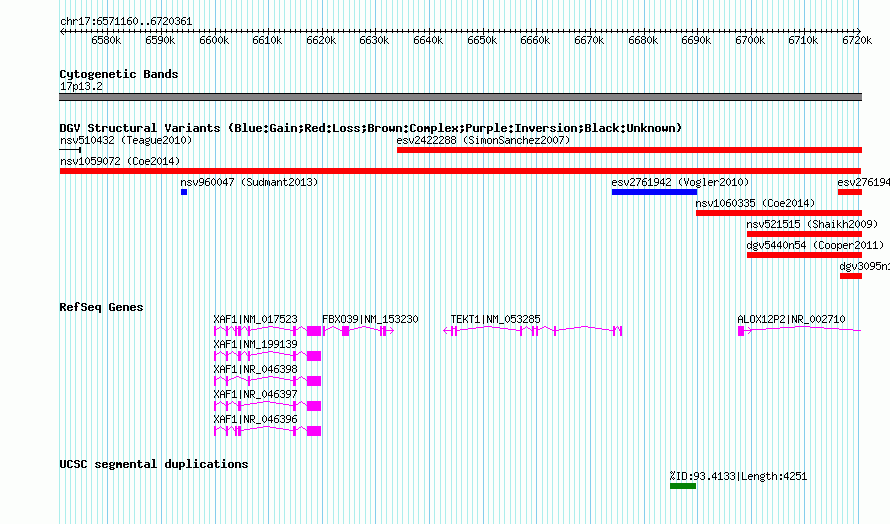Click the XAF1|NR_046396 gene model glyph
Image resolution: width=890 pixels, height=524 pixels.
[267, 431]
